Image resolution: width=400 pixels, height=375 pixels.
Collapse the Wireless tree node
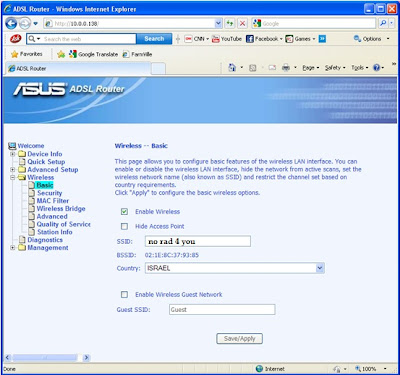coord(13,177)
